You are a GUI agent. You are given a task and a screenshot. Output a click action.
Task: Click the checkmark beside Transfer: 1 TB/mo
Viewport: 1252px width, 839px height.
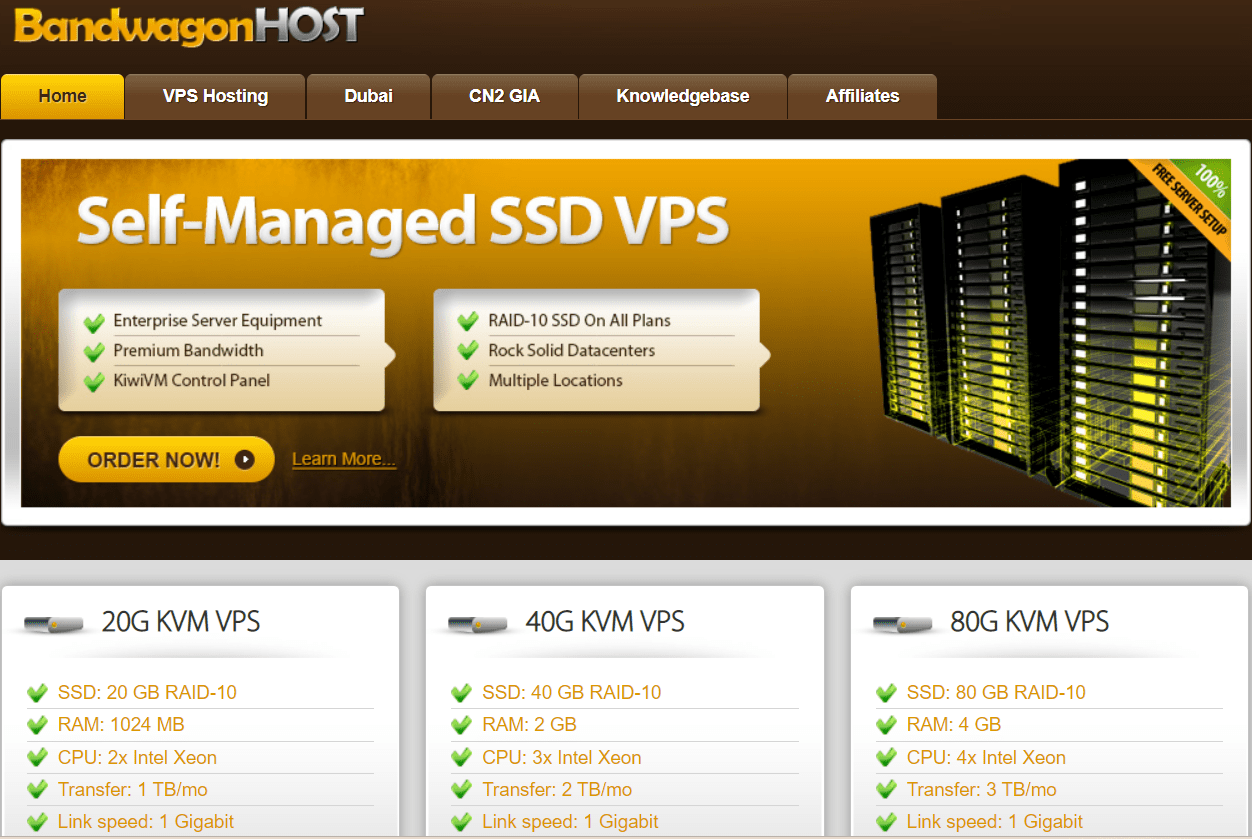(x=38, y=790)
